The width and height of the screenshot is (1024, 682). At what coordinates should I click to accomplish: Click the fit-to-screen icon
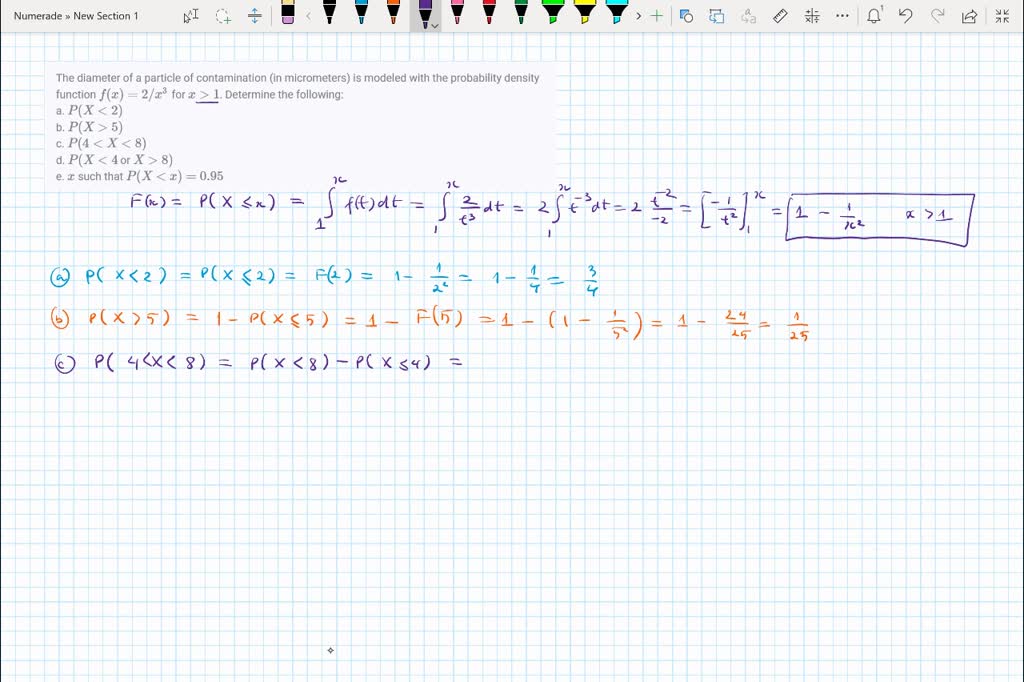pos(1002,16)
